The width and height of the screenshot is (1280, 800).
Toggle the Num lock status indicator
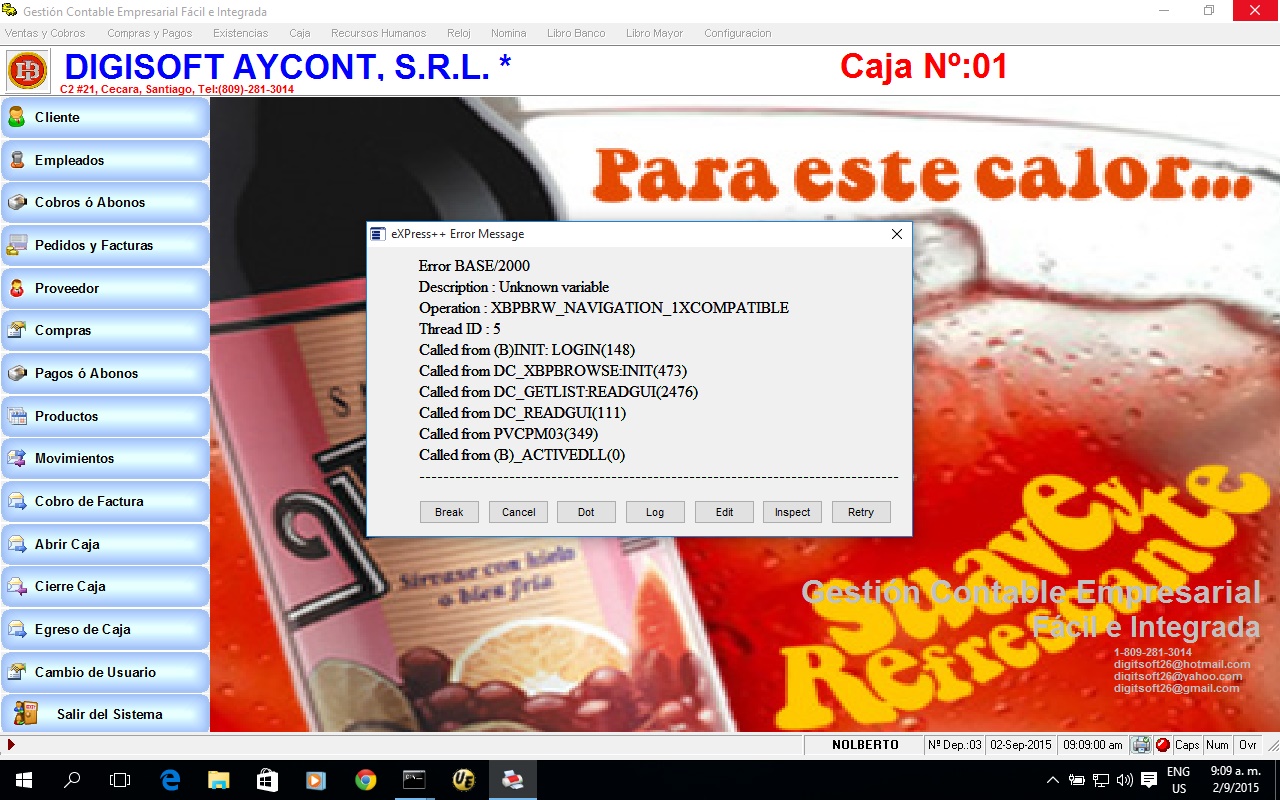tap(1217, 745)
